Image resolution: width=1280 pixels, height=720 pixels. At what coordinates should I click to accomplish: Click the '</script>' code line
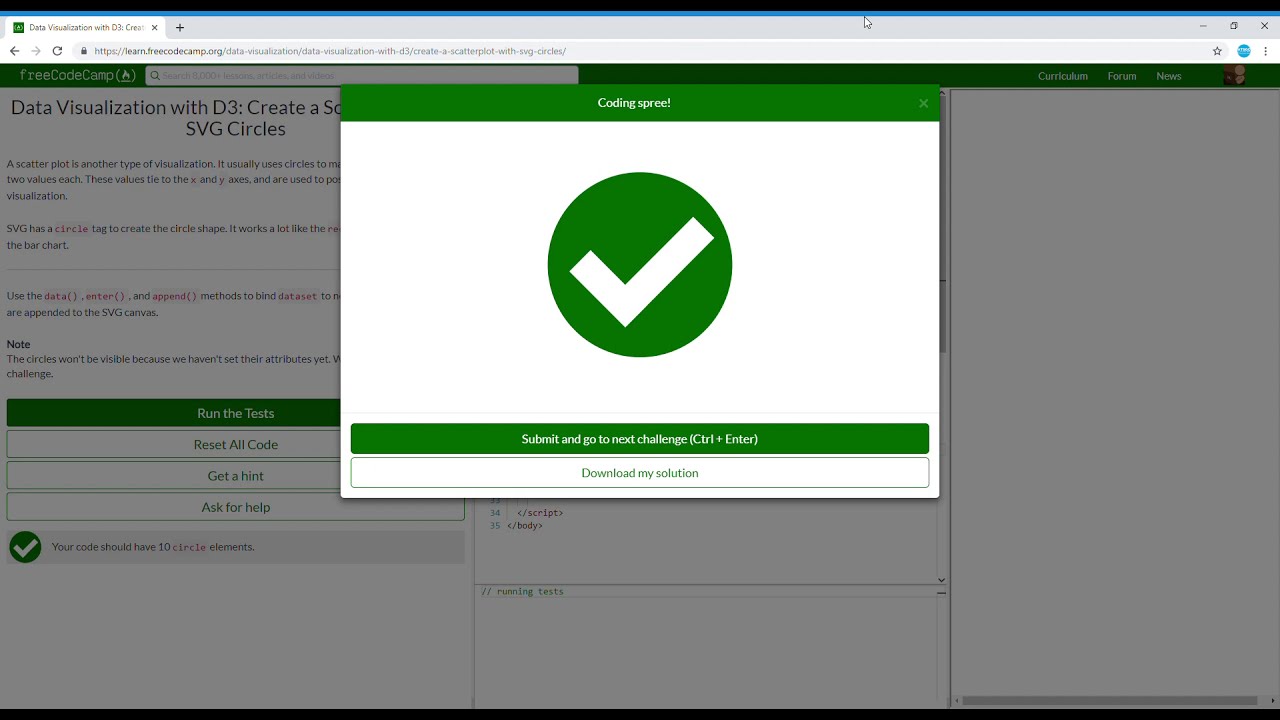coord(540,513)
